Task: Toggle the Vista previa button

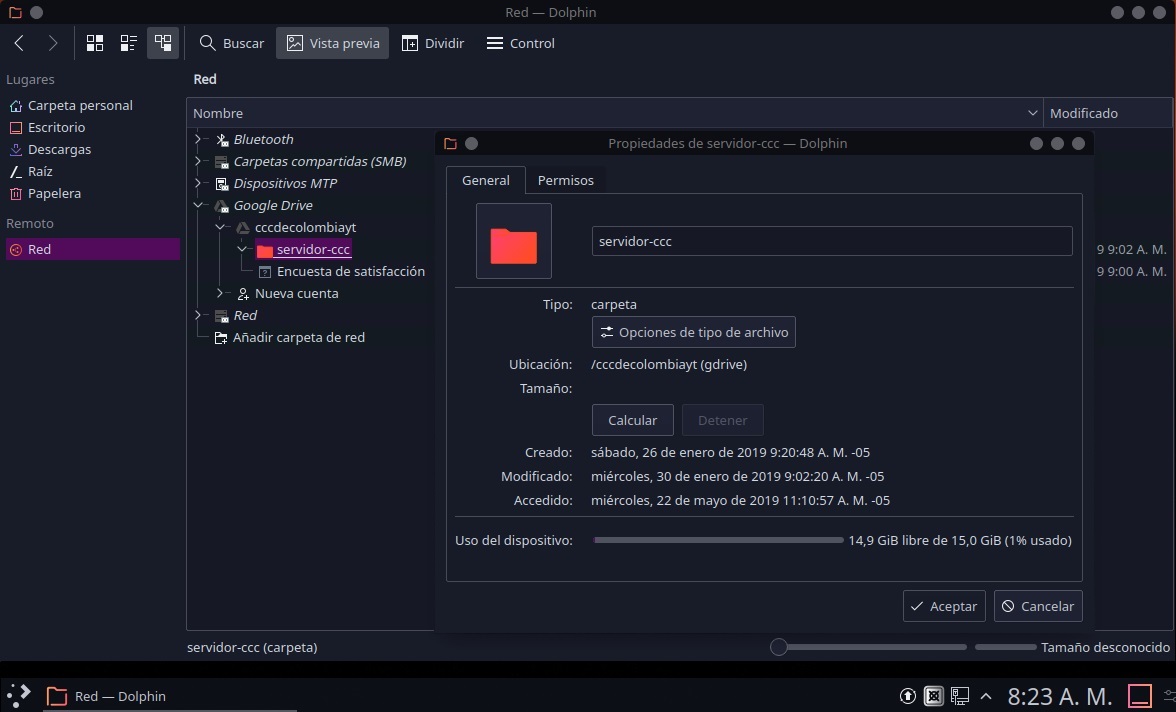Action: pyautogui.click(x=332, y=43)
